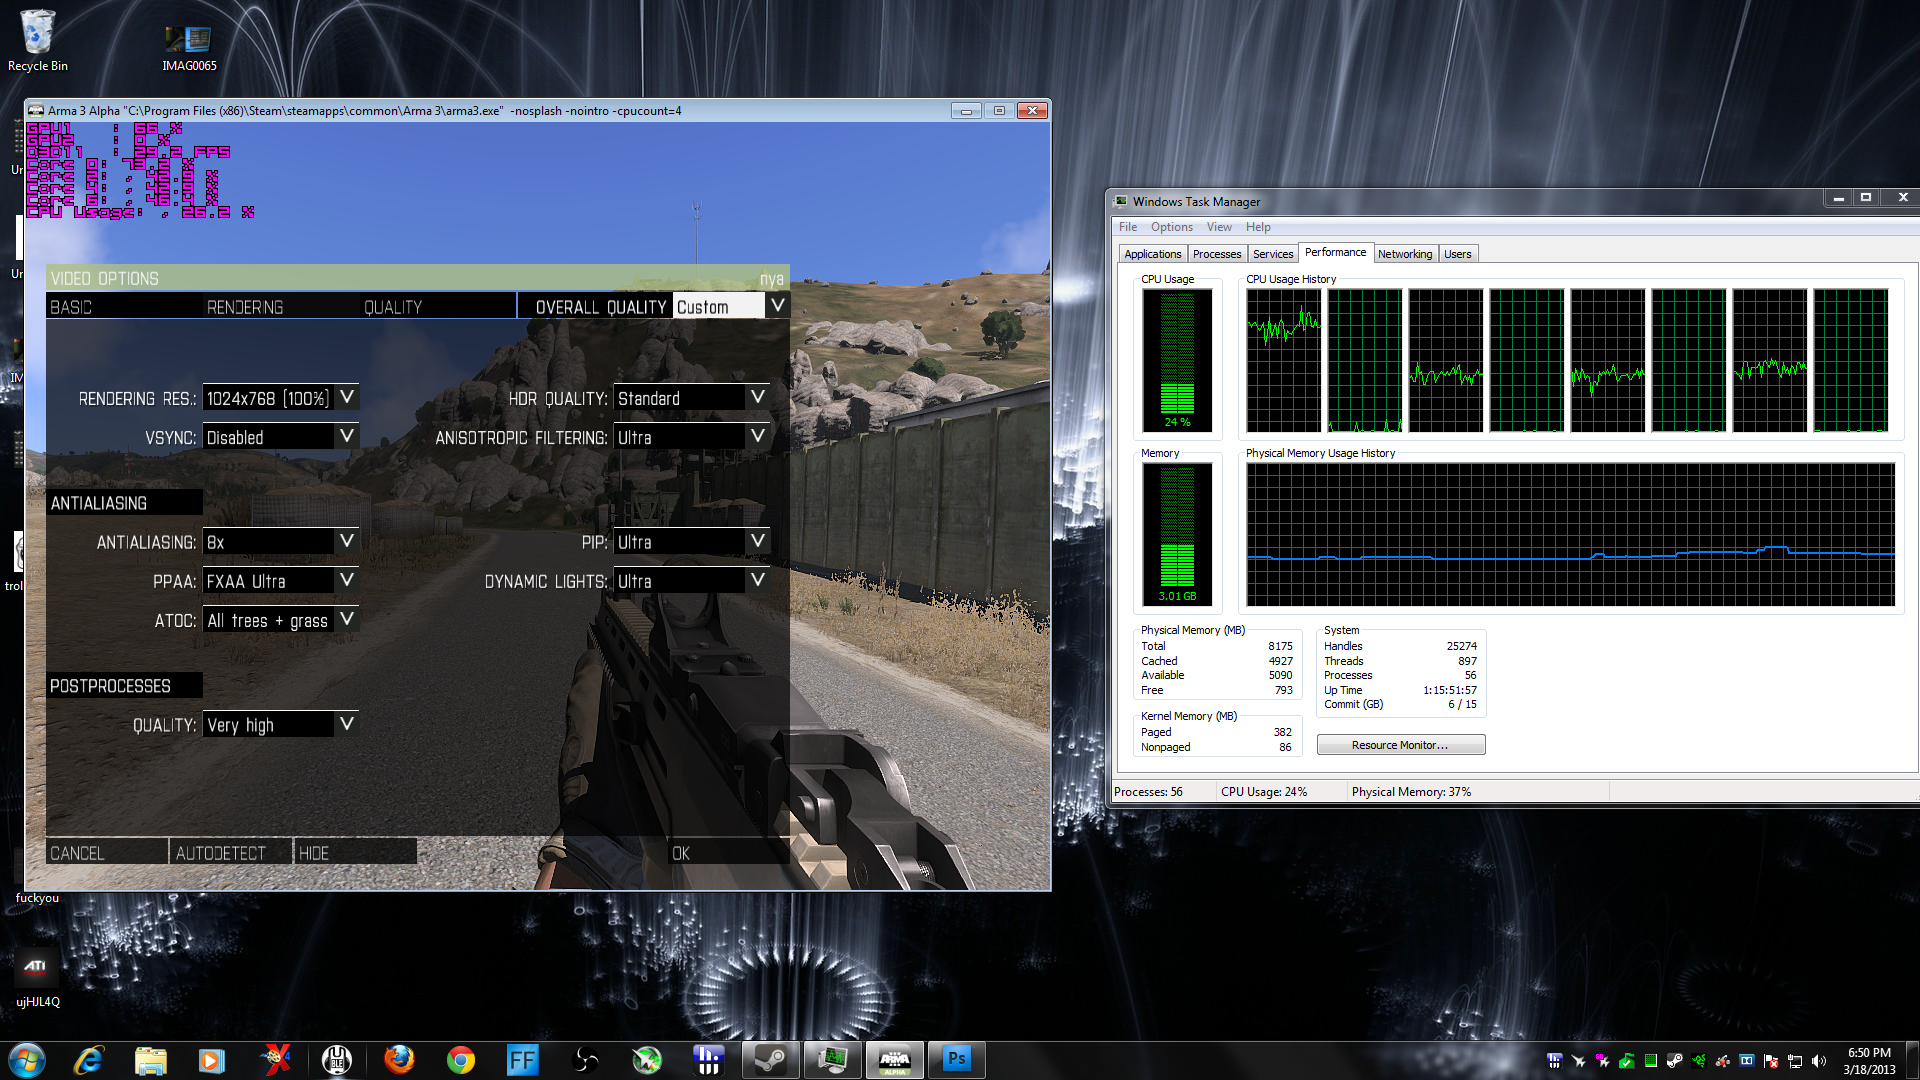
Task: Open the network tray icon
Action: click(1795, 1061)
